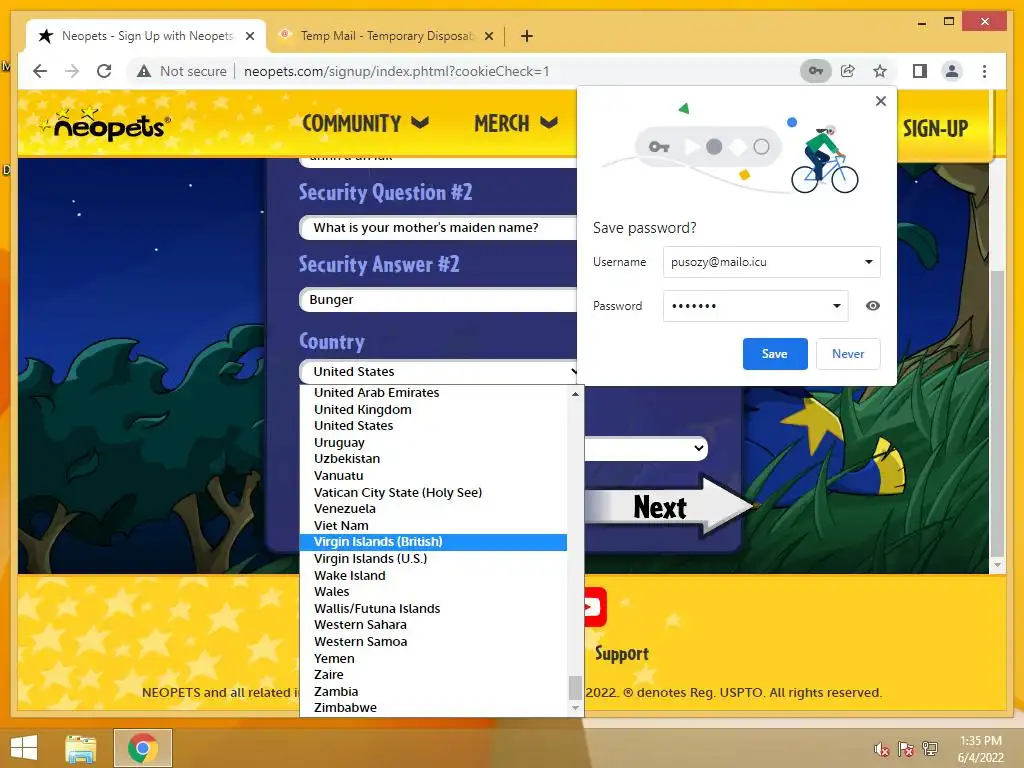Close the Neopets Sign Up tab
Image resolution: width=1024 pixels, height=768 pixels.
click(249, 36)
